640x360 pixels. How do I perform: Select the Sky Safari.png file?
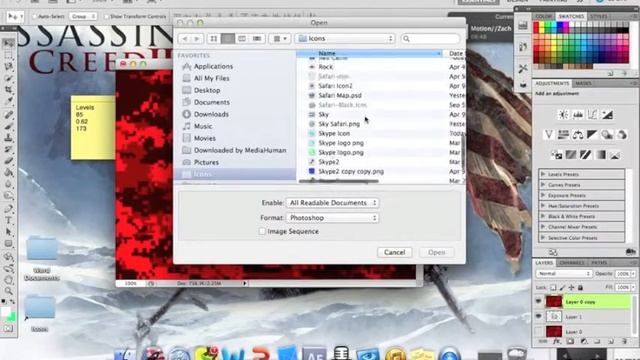[339, 124]
